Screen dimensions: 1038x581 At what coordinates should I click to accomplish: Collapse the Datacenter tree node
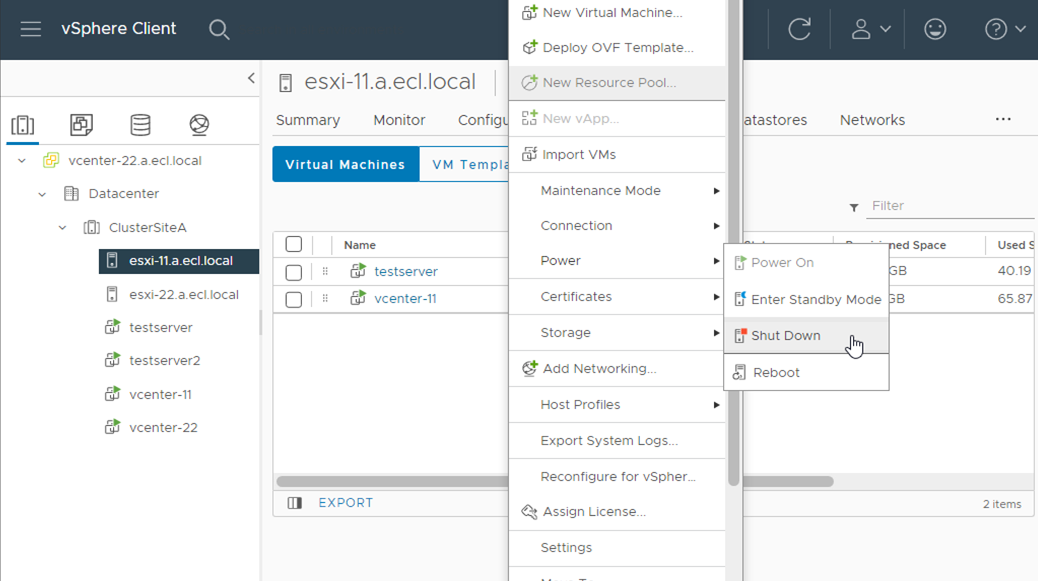click(42, 194)
